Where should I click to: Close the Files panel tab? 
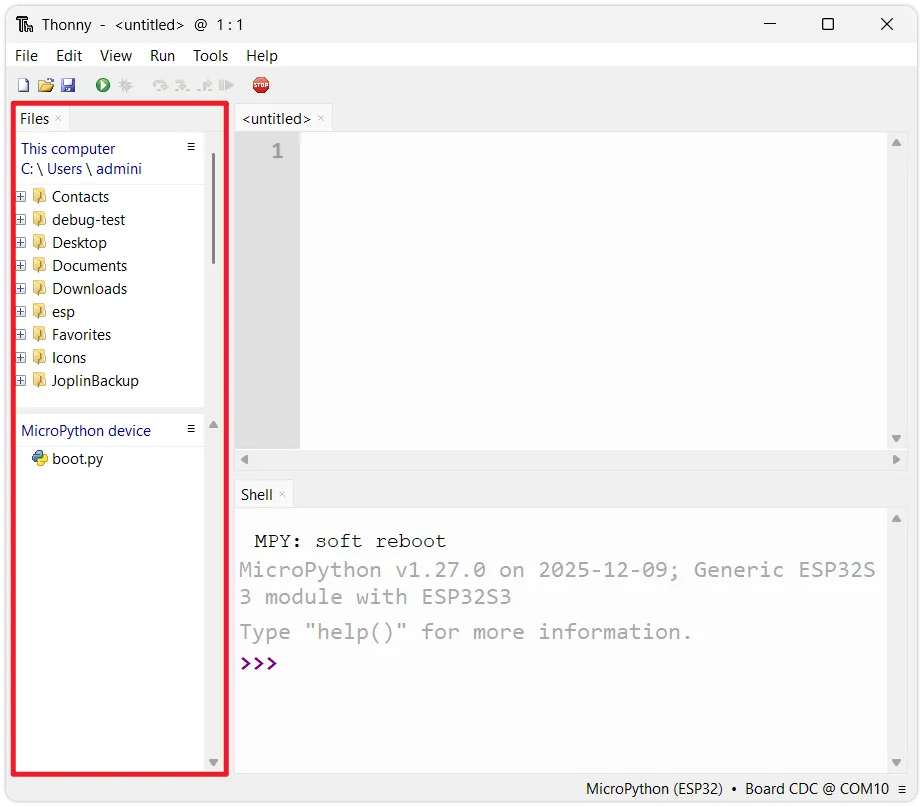click(58, 118)
